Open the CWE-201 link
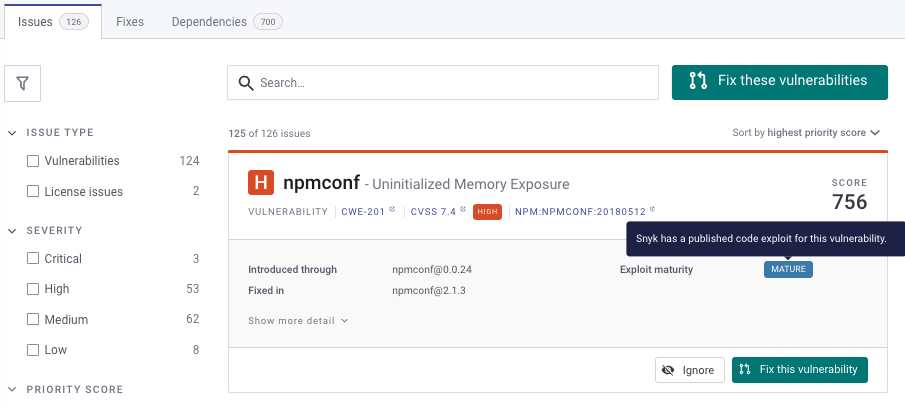Viewport: 905px width, 407px height. click(x=363, y=212)
